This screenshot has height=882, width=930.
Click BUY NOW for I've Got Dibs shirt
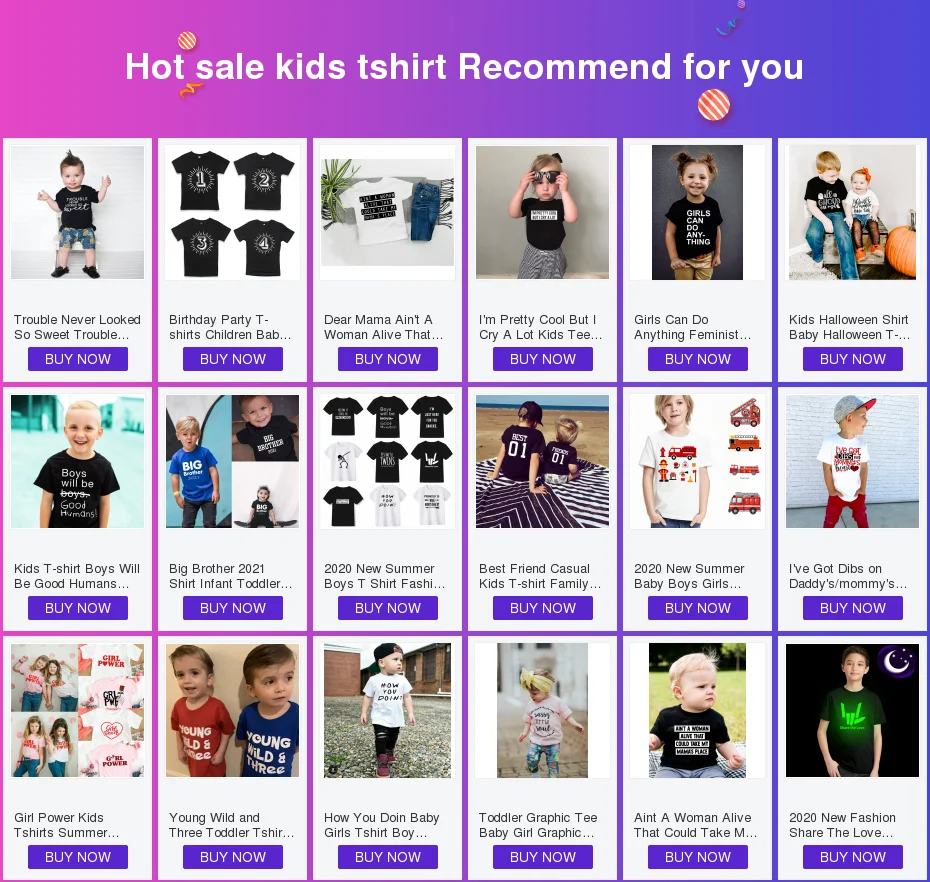853,608
